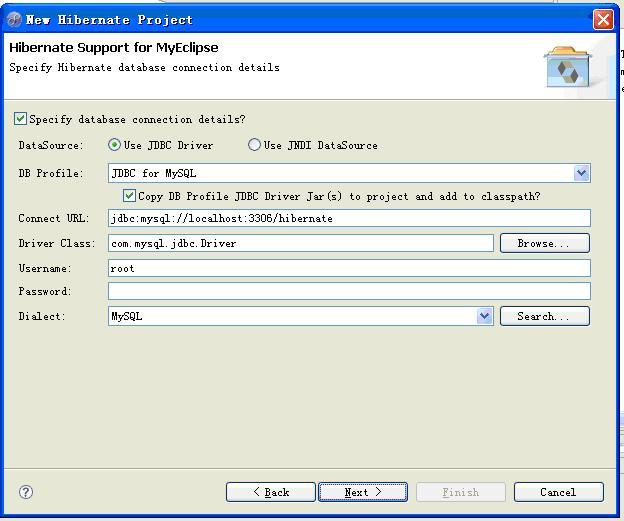Click the Hibernate wizard banner image
This screenshot has height=521, width=624.
[567, 68]
